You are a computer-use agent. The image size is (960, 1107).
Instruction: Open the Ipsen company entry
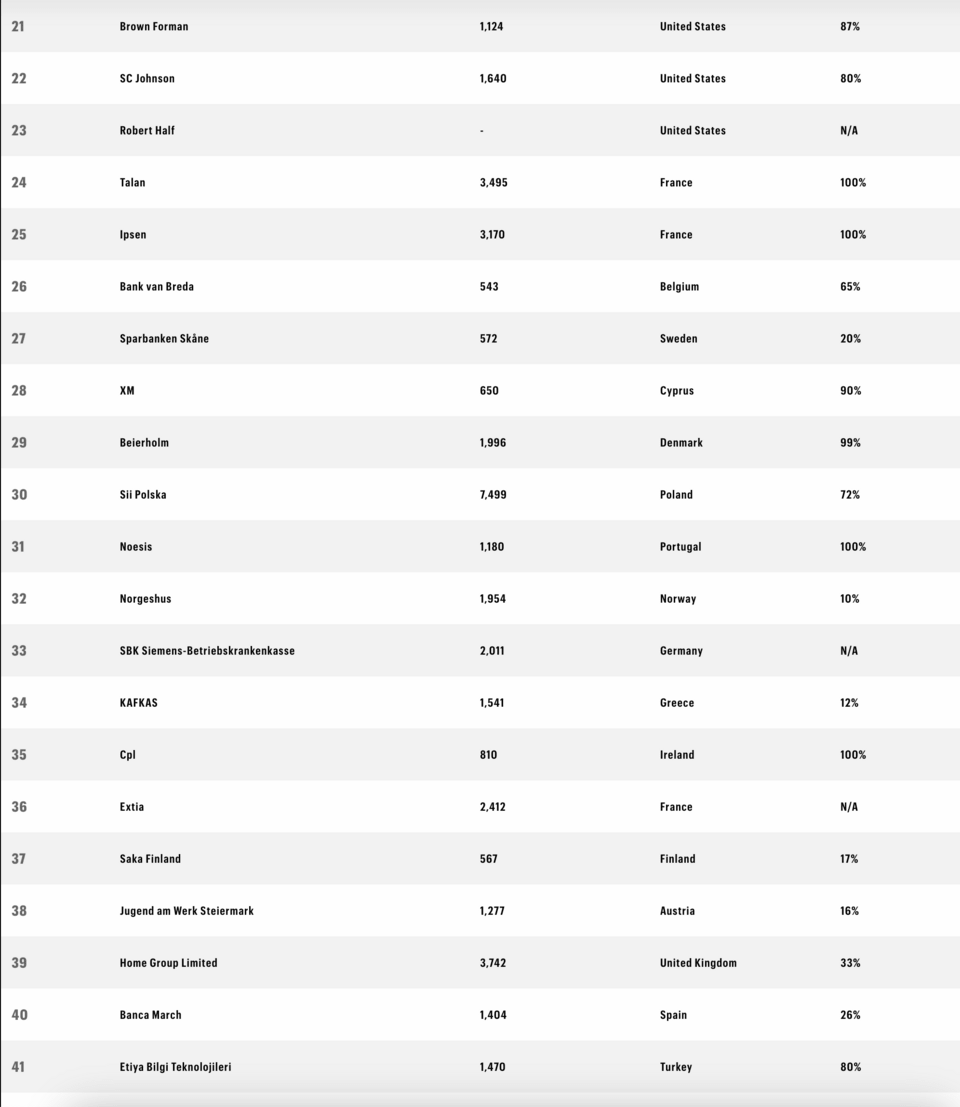[133, 234]
